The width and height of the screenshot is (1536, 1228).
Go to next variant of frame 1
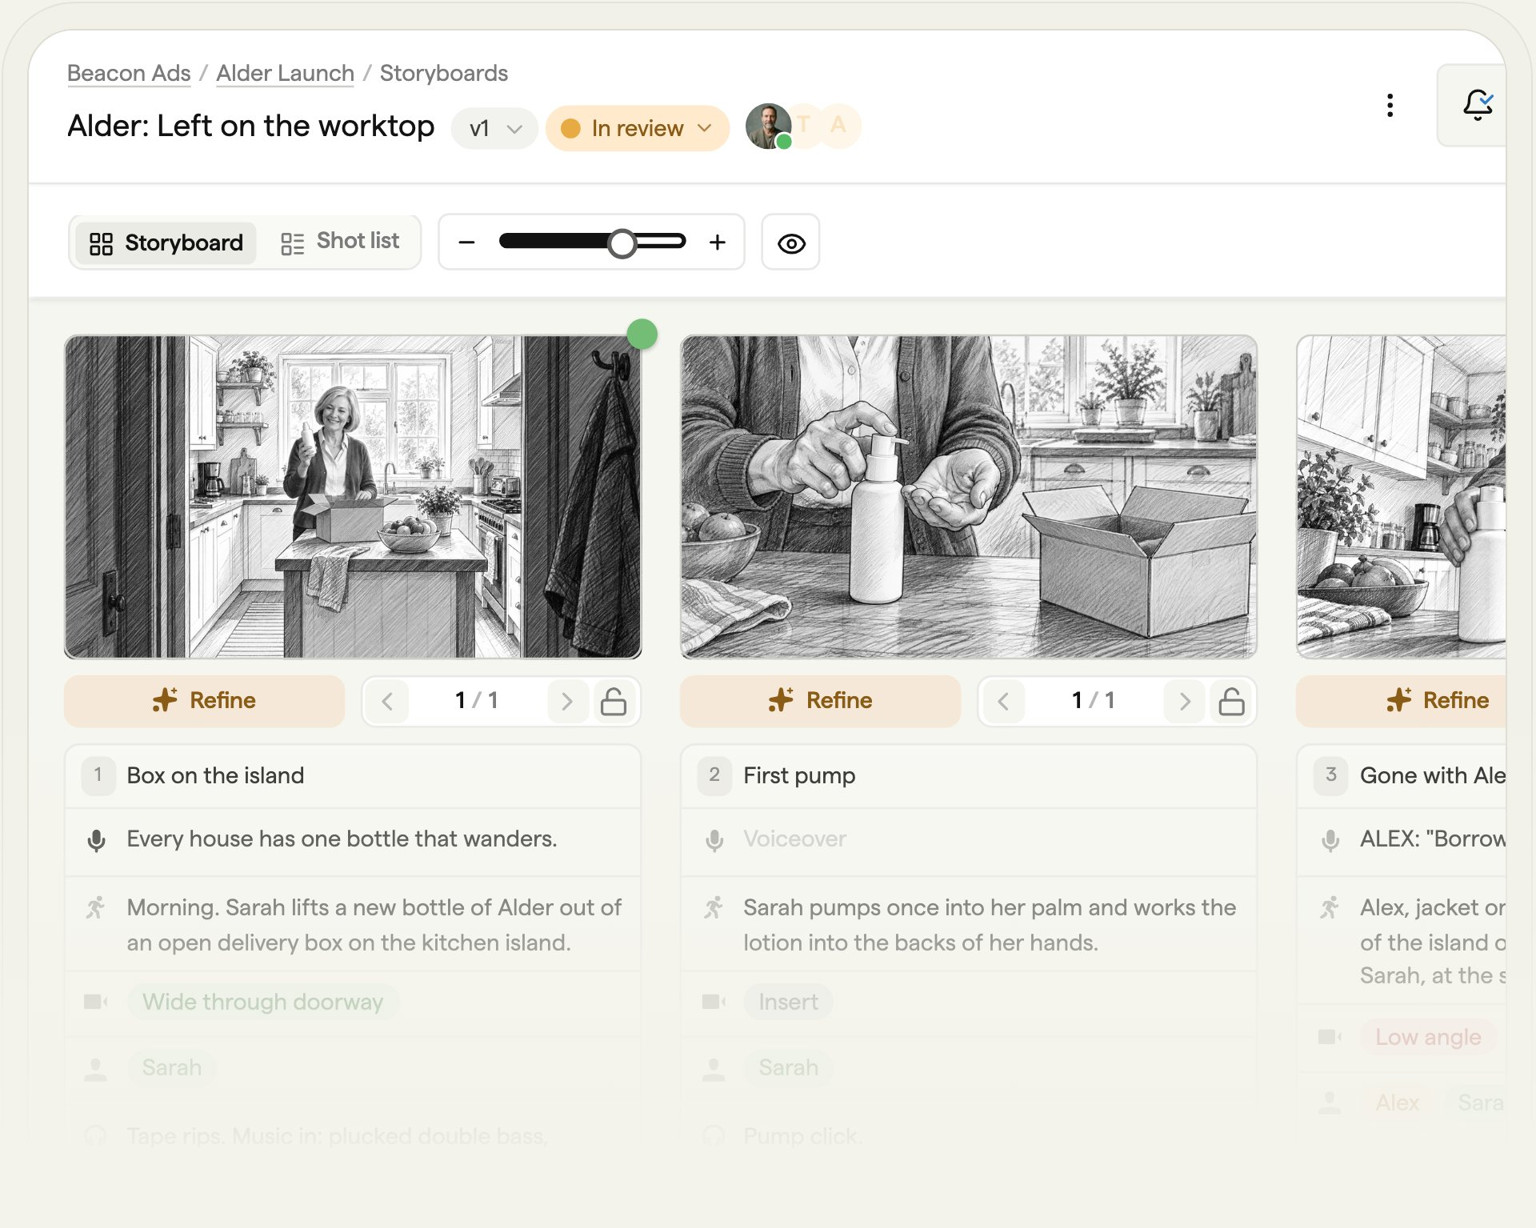[x=567, y=701]
